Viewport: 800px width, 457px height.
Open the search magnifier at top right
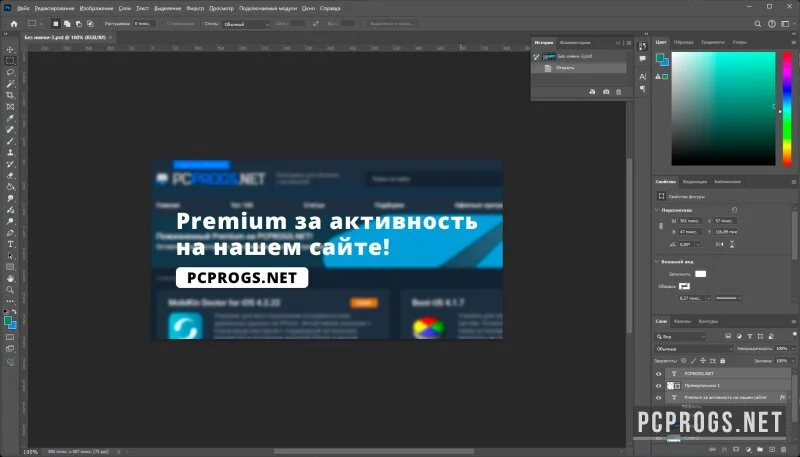pos(758,24)
